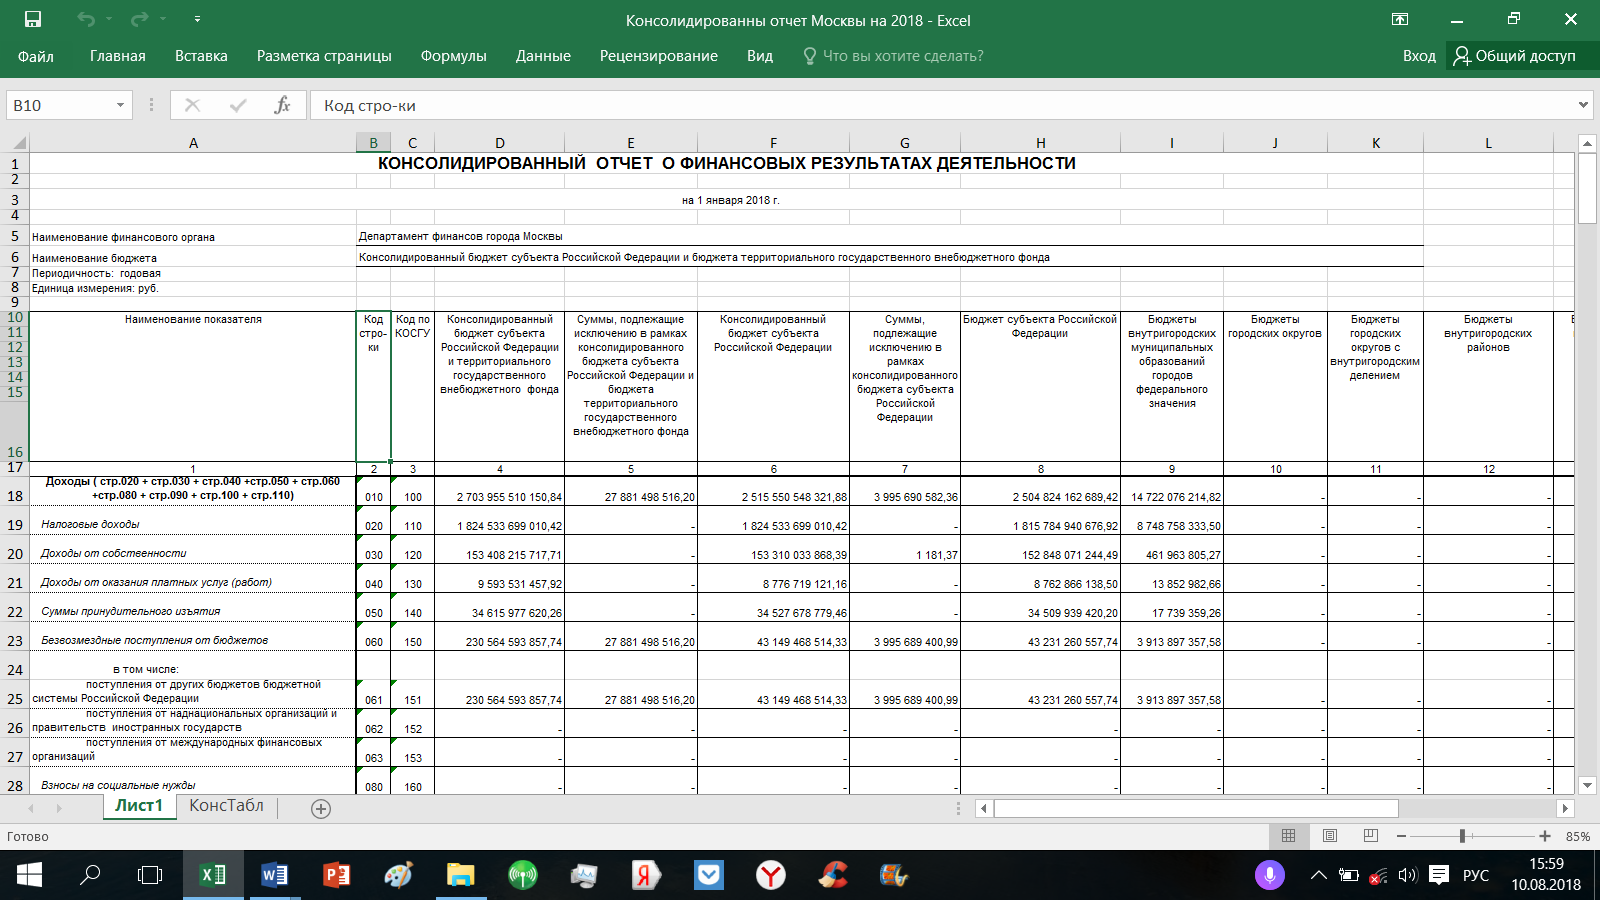The height and width of the screenshot is (900, 1600).
Task: Redo the last undone action
Action: [x=139, y=20]
